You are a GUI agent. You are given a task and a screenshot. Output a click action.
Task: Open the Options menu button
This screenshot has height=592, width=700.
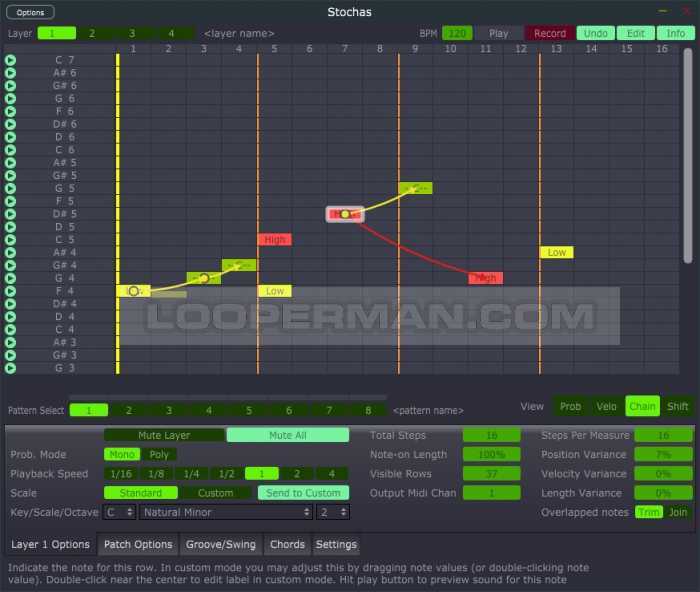(30, 12)
